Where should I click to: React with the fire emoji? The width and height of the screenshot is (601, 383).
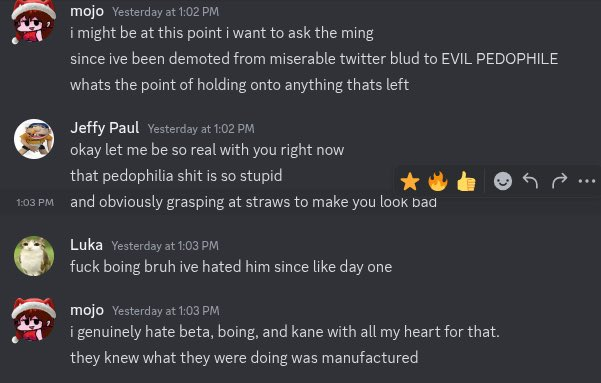[x=438, y=181]
